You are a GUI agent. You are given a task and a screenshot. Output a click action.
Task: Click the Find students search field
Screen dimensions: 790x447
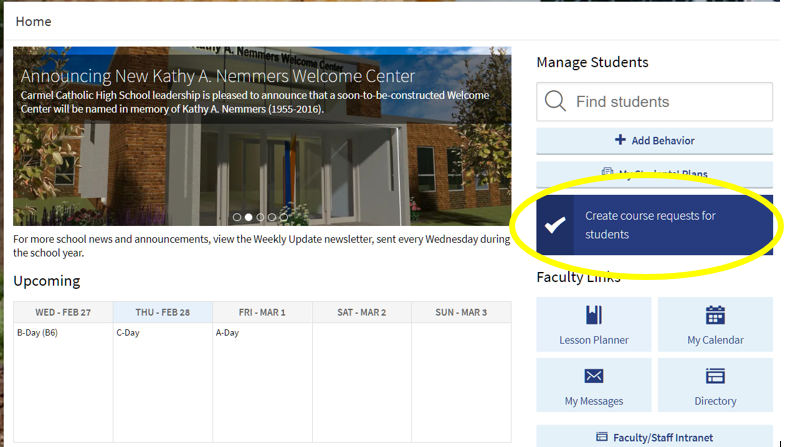(654, 102)
